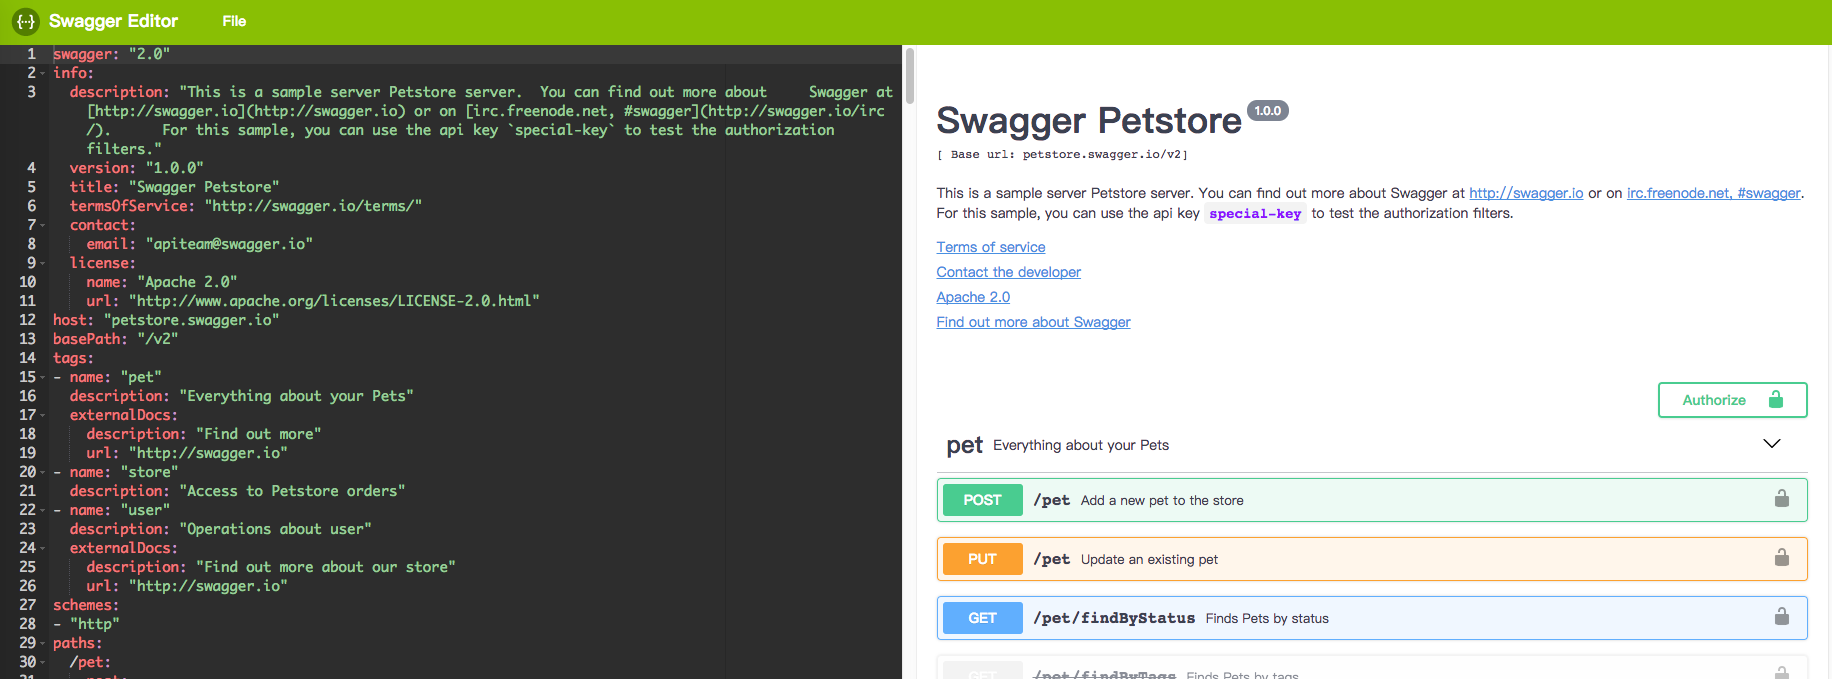
Task: Click 'Finds Pets by status' summary text
Action: [x=1267, y=618]
